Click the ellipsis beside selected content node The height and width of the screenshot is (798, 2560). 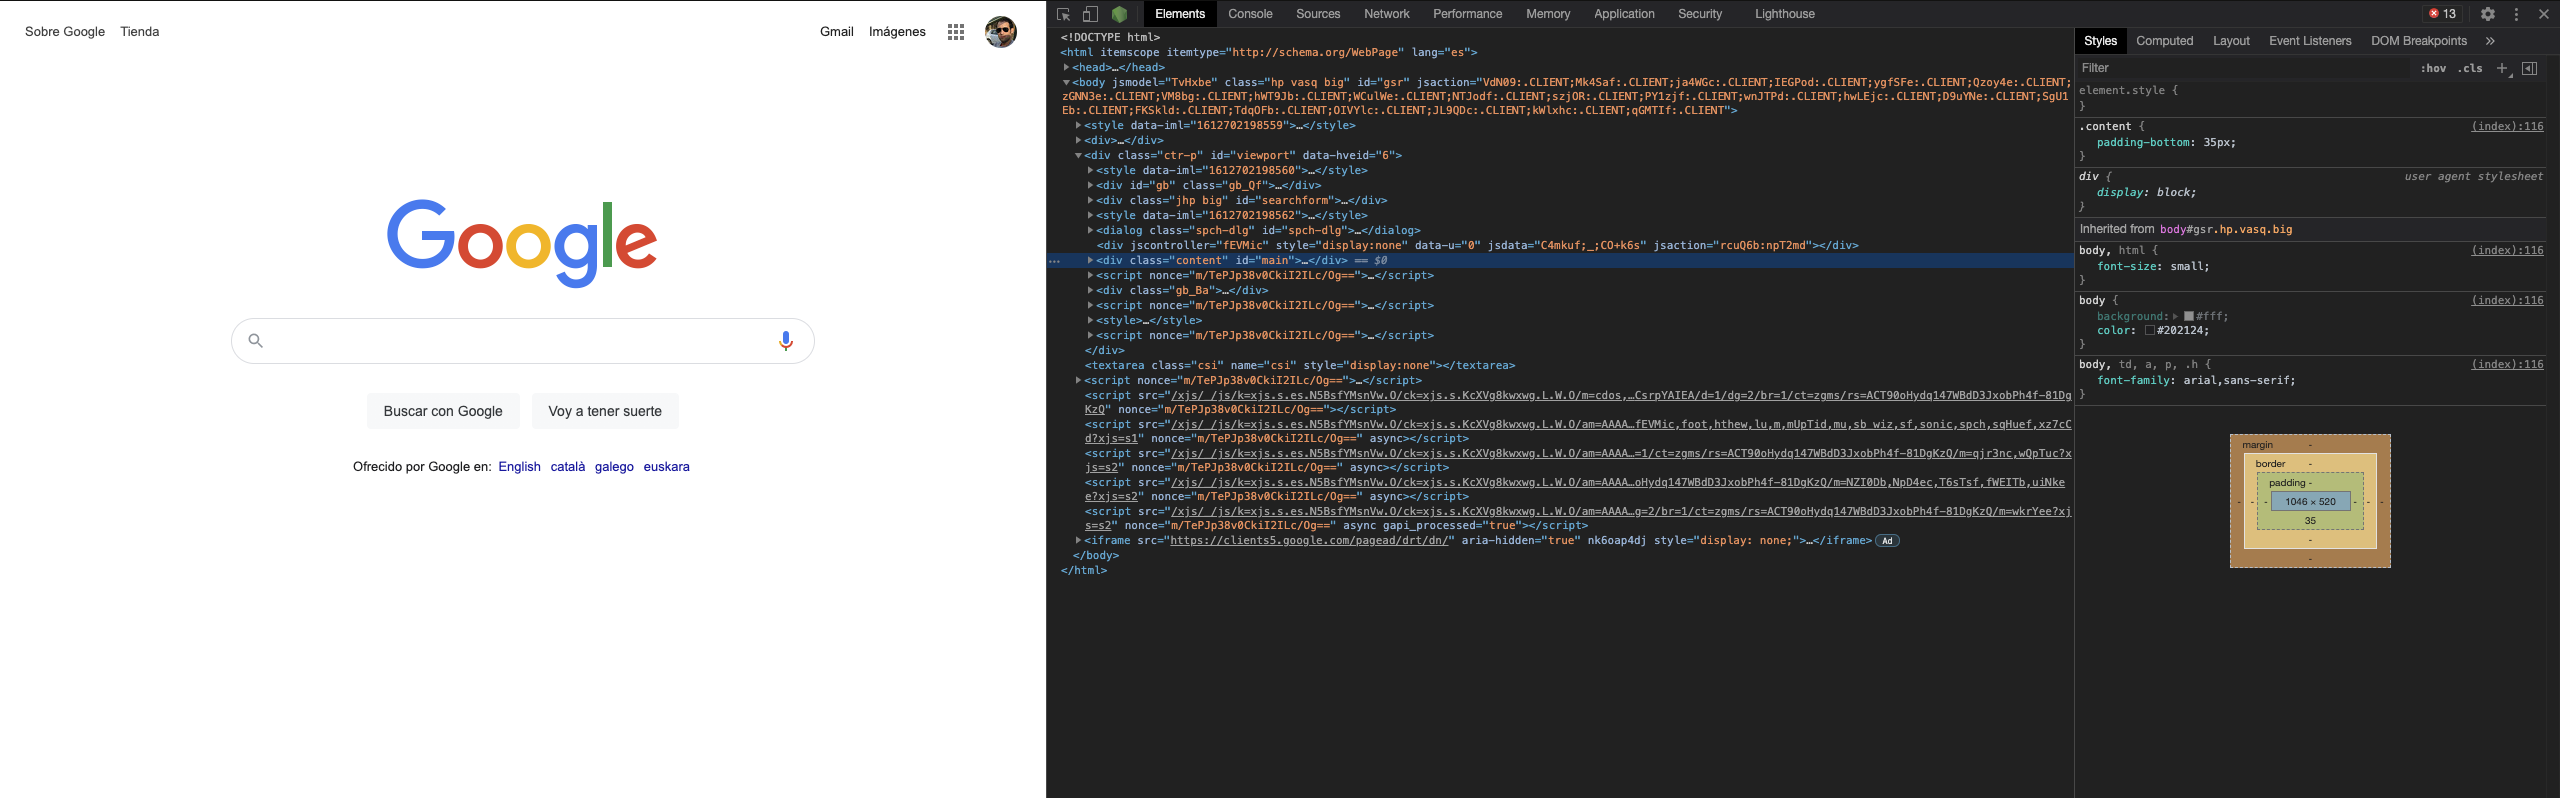click(x=1054, y=261)
